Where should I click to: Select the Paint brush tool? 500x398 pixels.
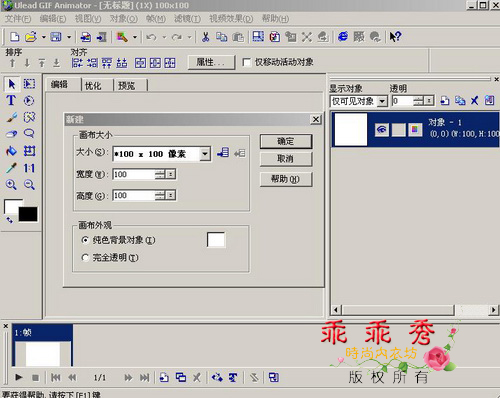[11, 117]
